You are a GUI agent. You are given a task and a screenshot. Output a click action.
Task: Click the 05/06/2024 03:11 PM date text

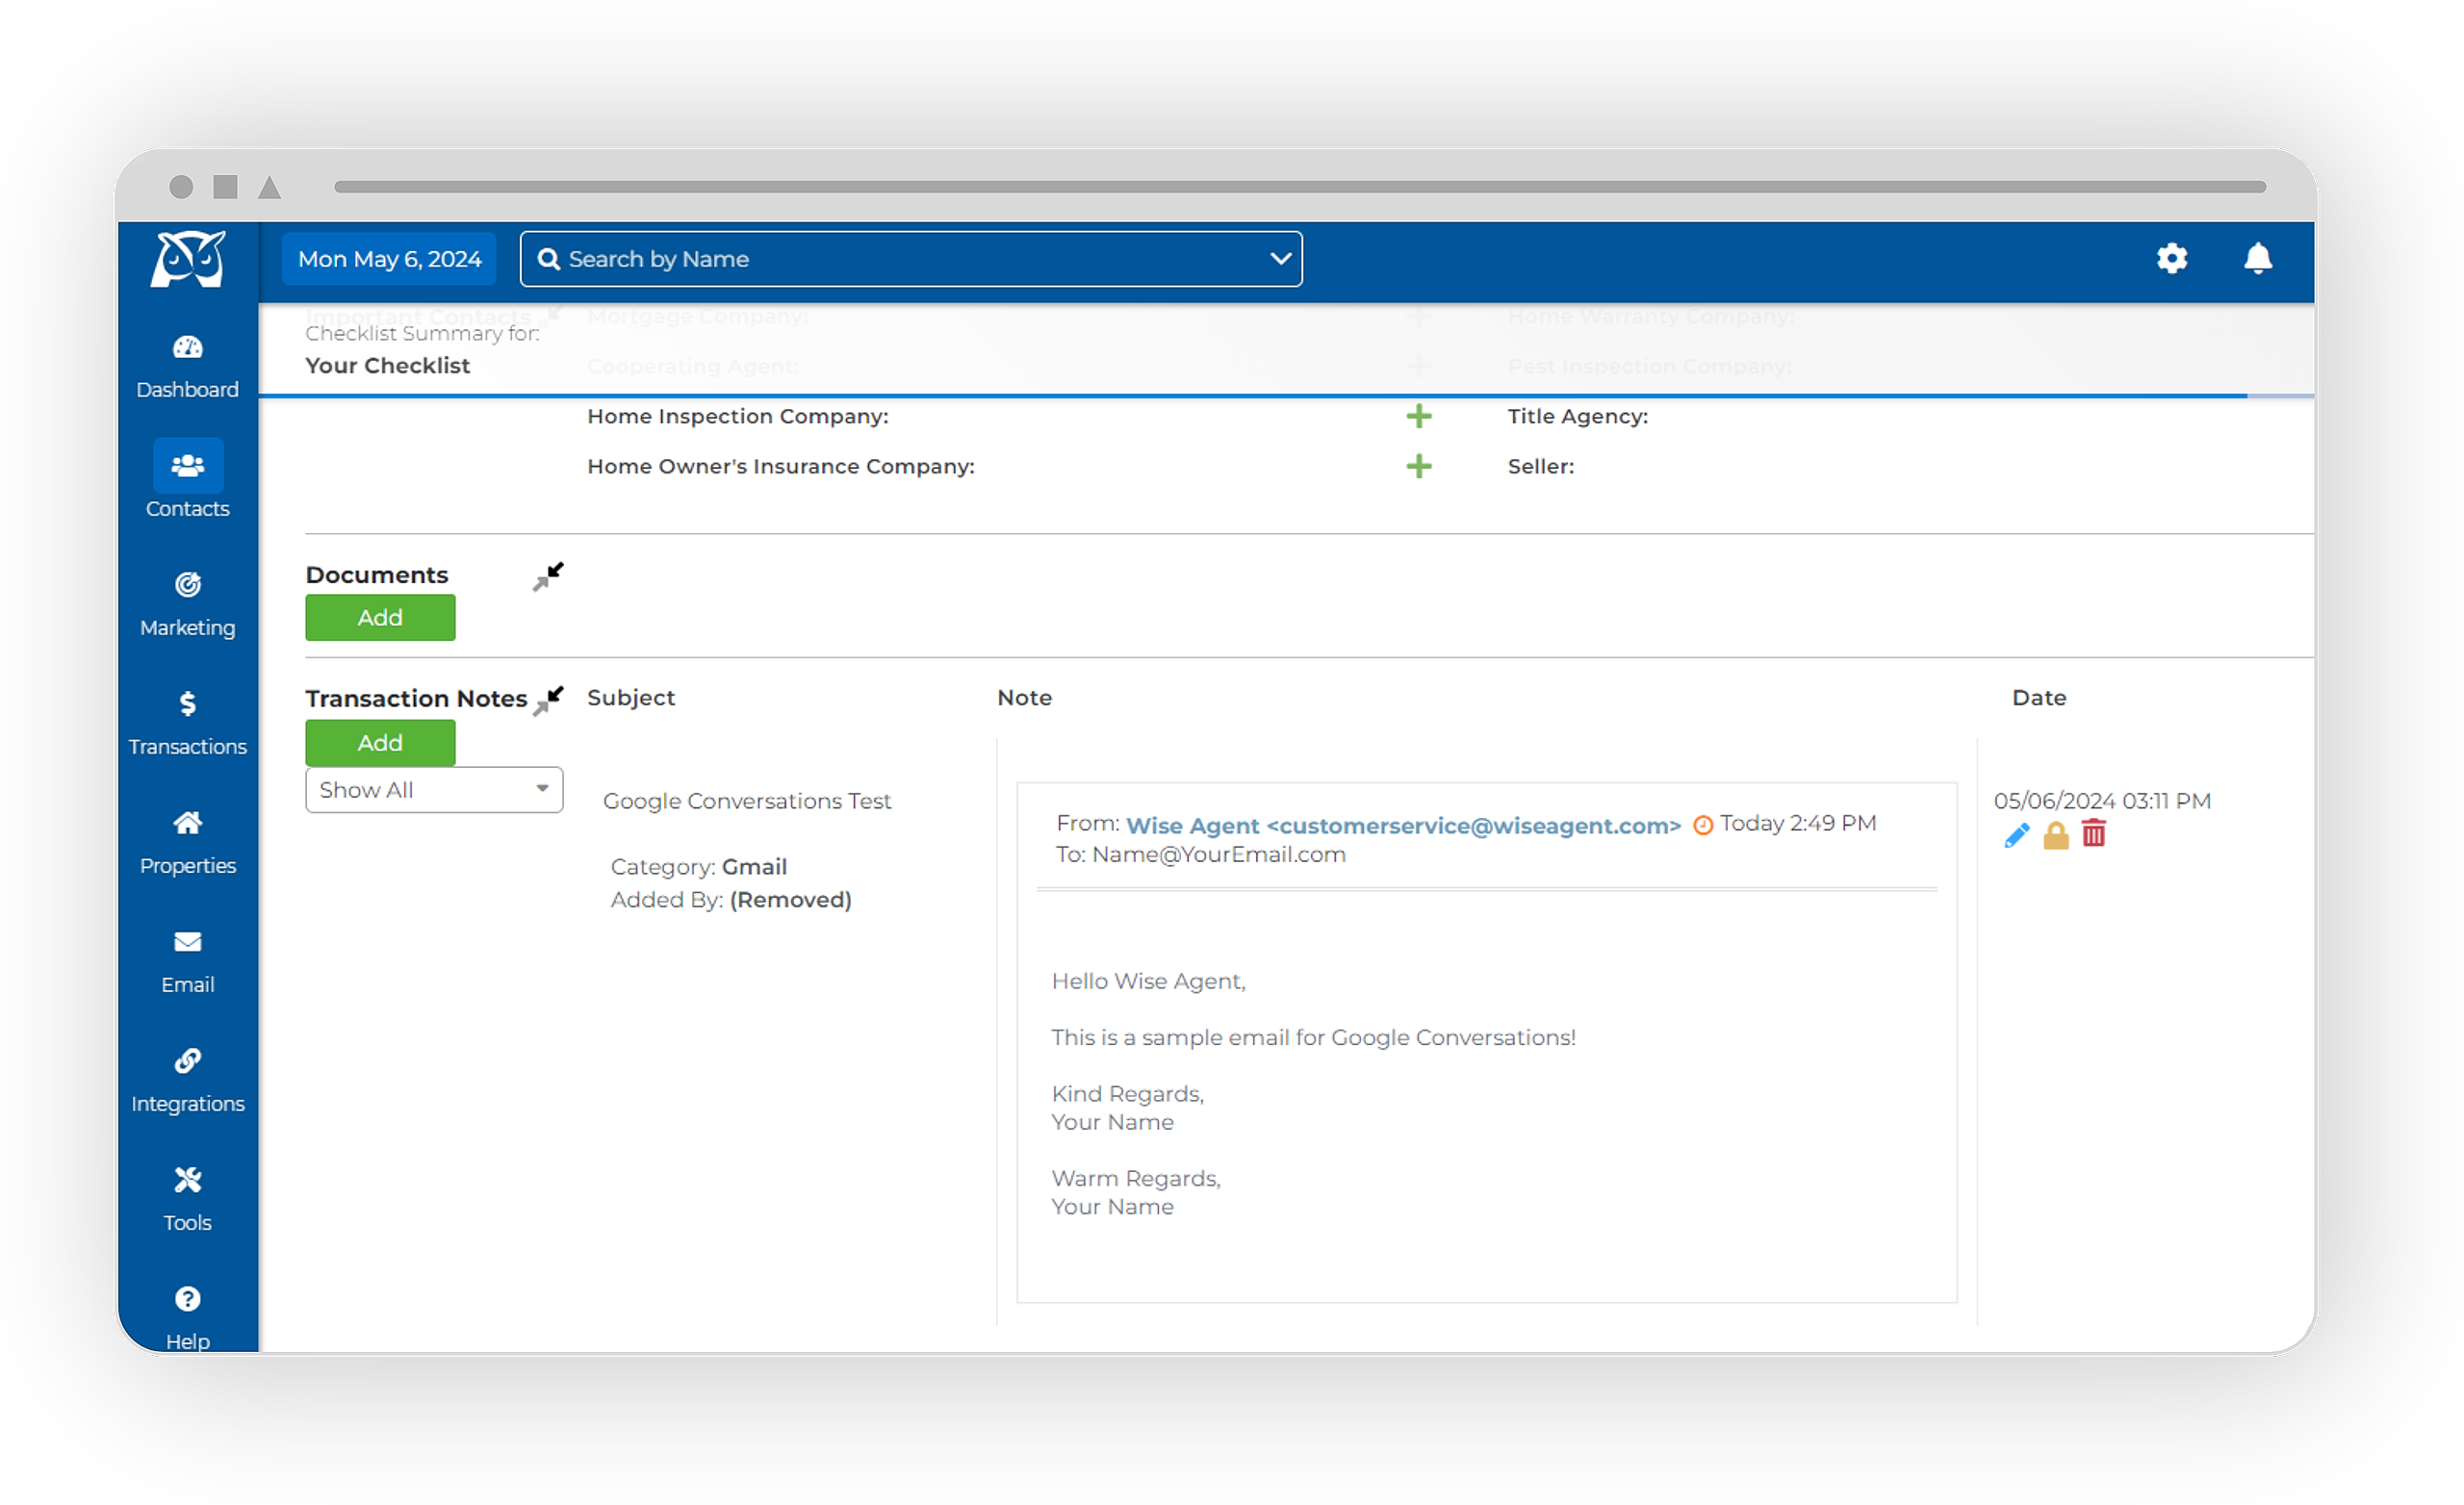(2101, 801)
